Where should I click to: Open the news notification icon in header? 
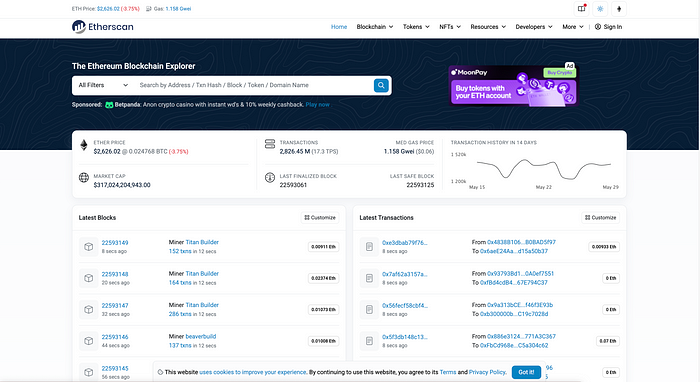(581, 9)
